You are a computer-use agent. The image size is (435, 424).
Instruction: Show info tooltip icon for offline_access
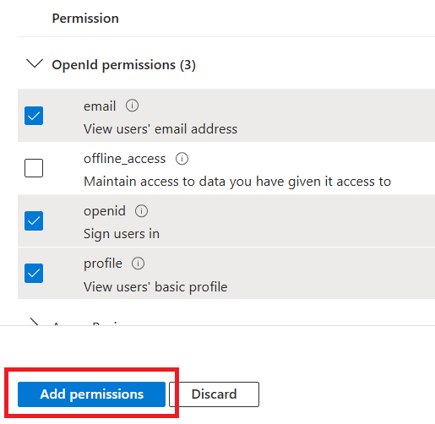pyautogui.click(x=182, y=159)
